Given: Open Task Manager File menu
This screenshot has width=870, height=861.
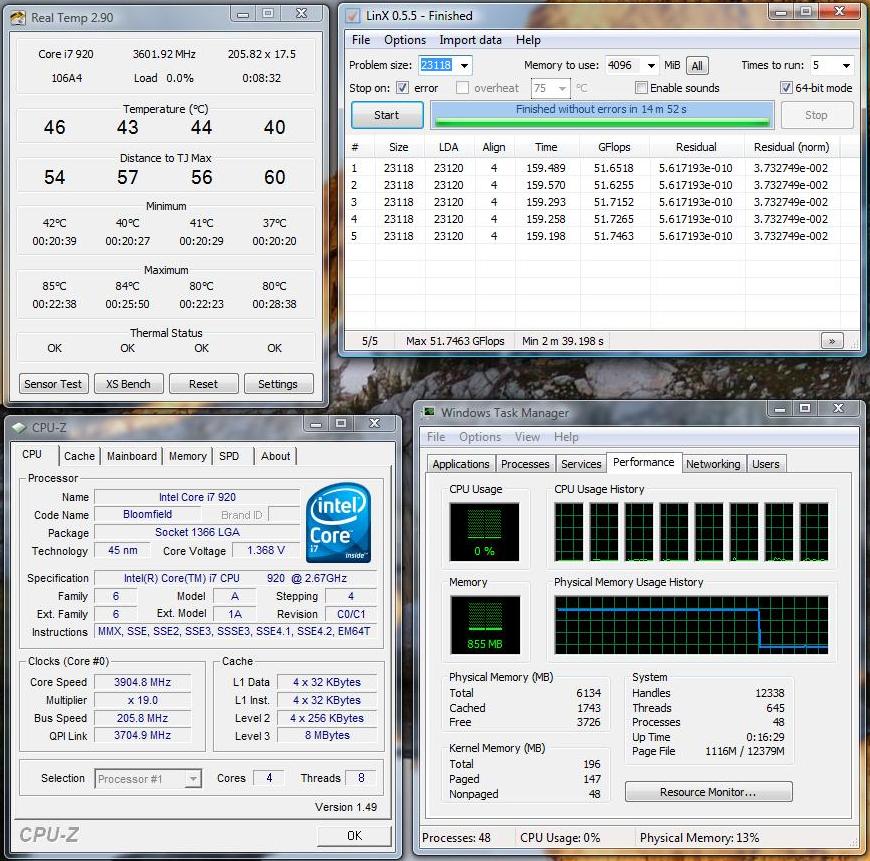Looking at the screenshot, I should [436, 437].
